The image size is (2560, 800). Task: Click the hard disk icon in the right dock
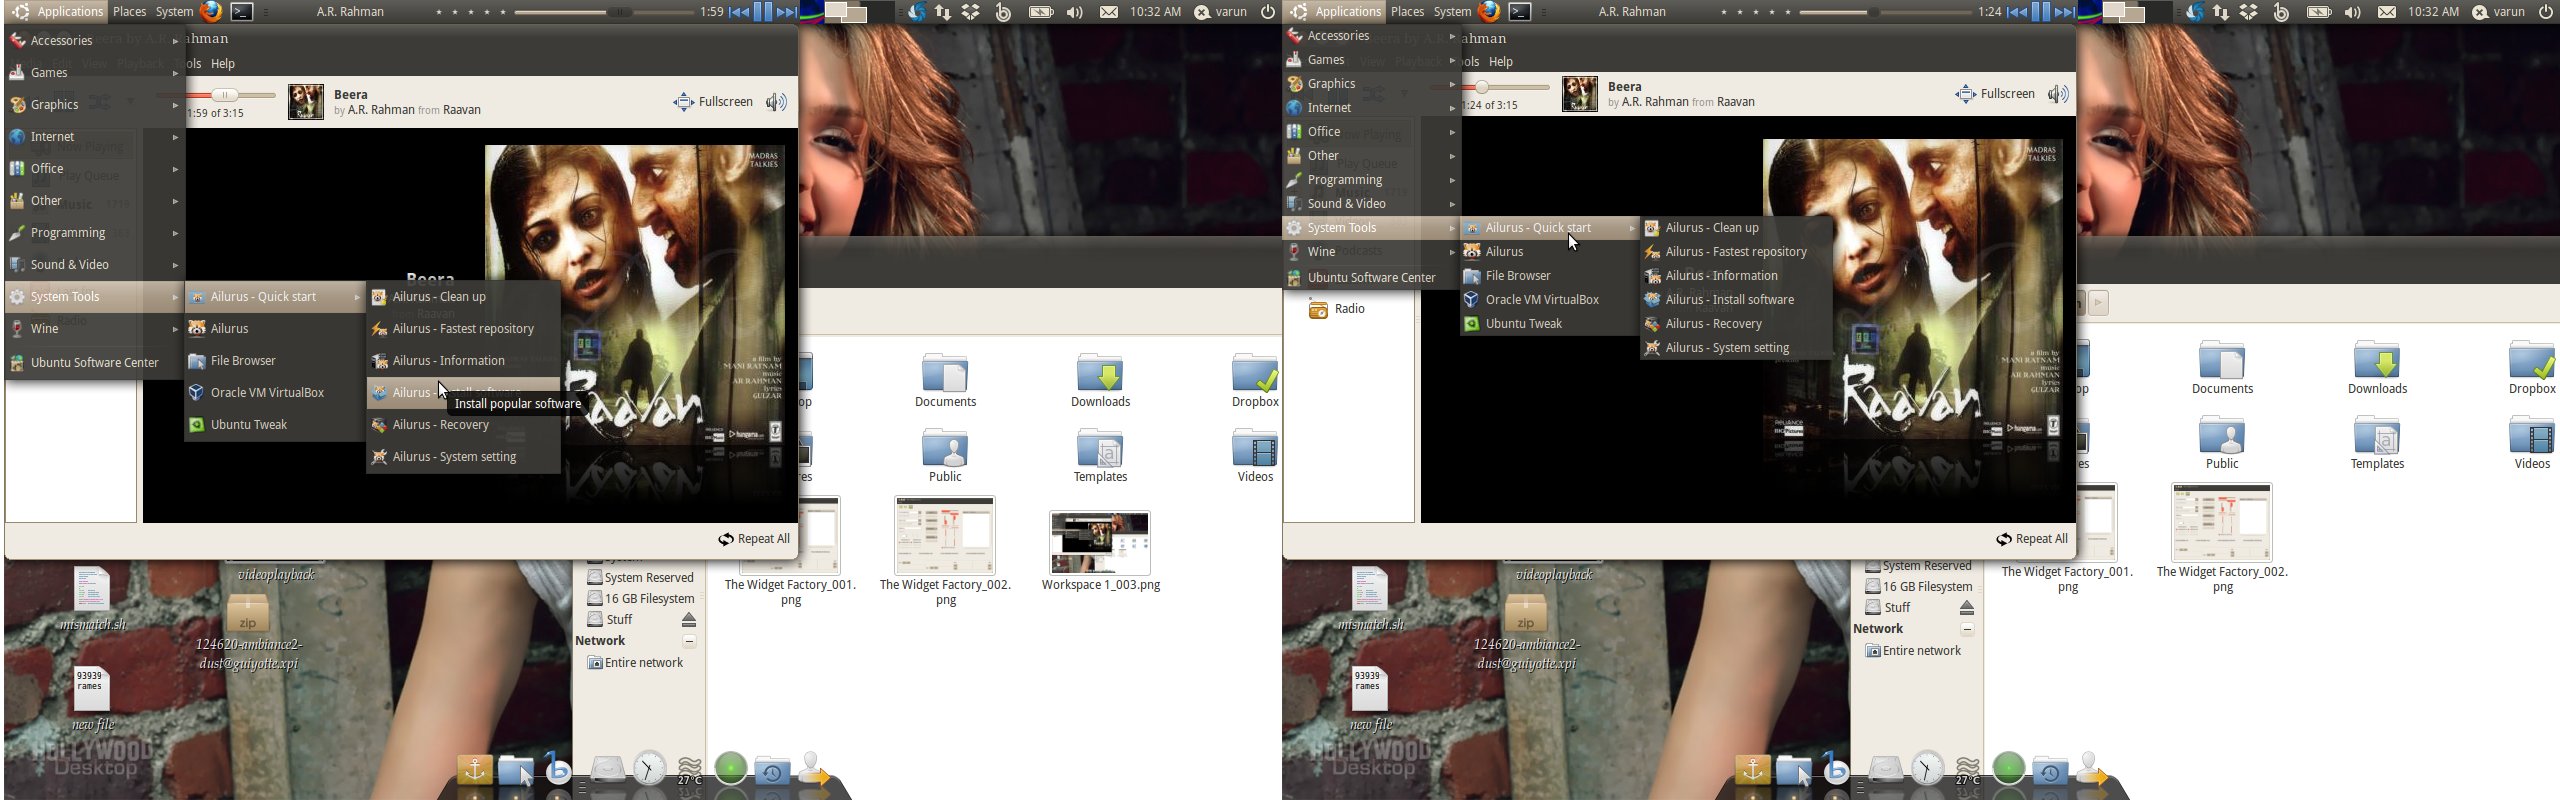[1886, 769]
